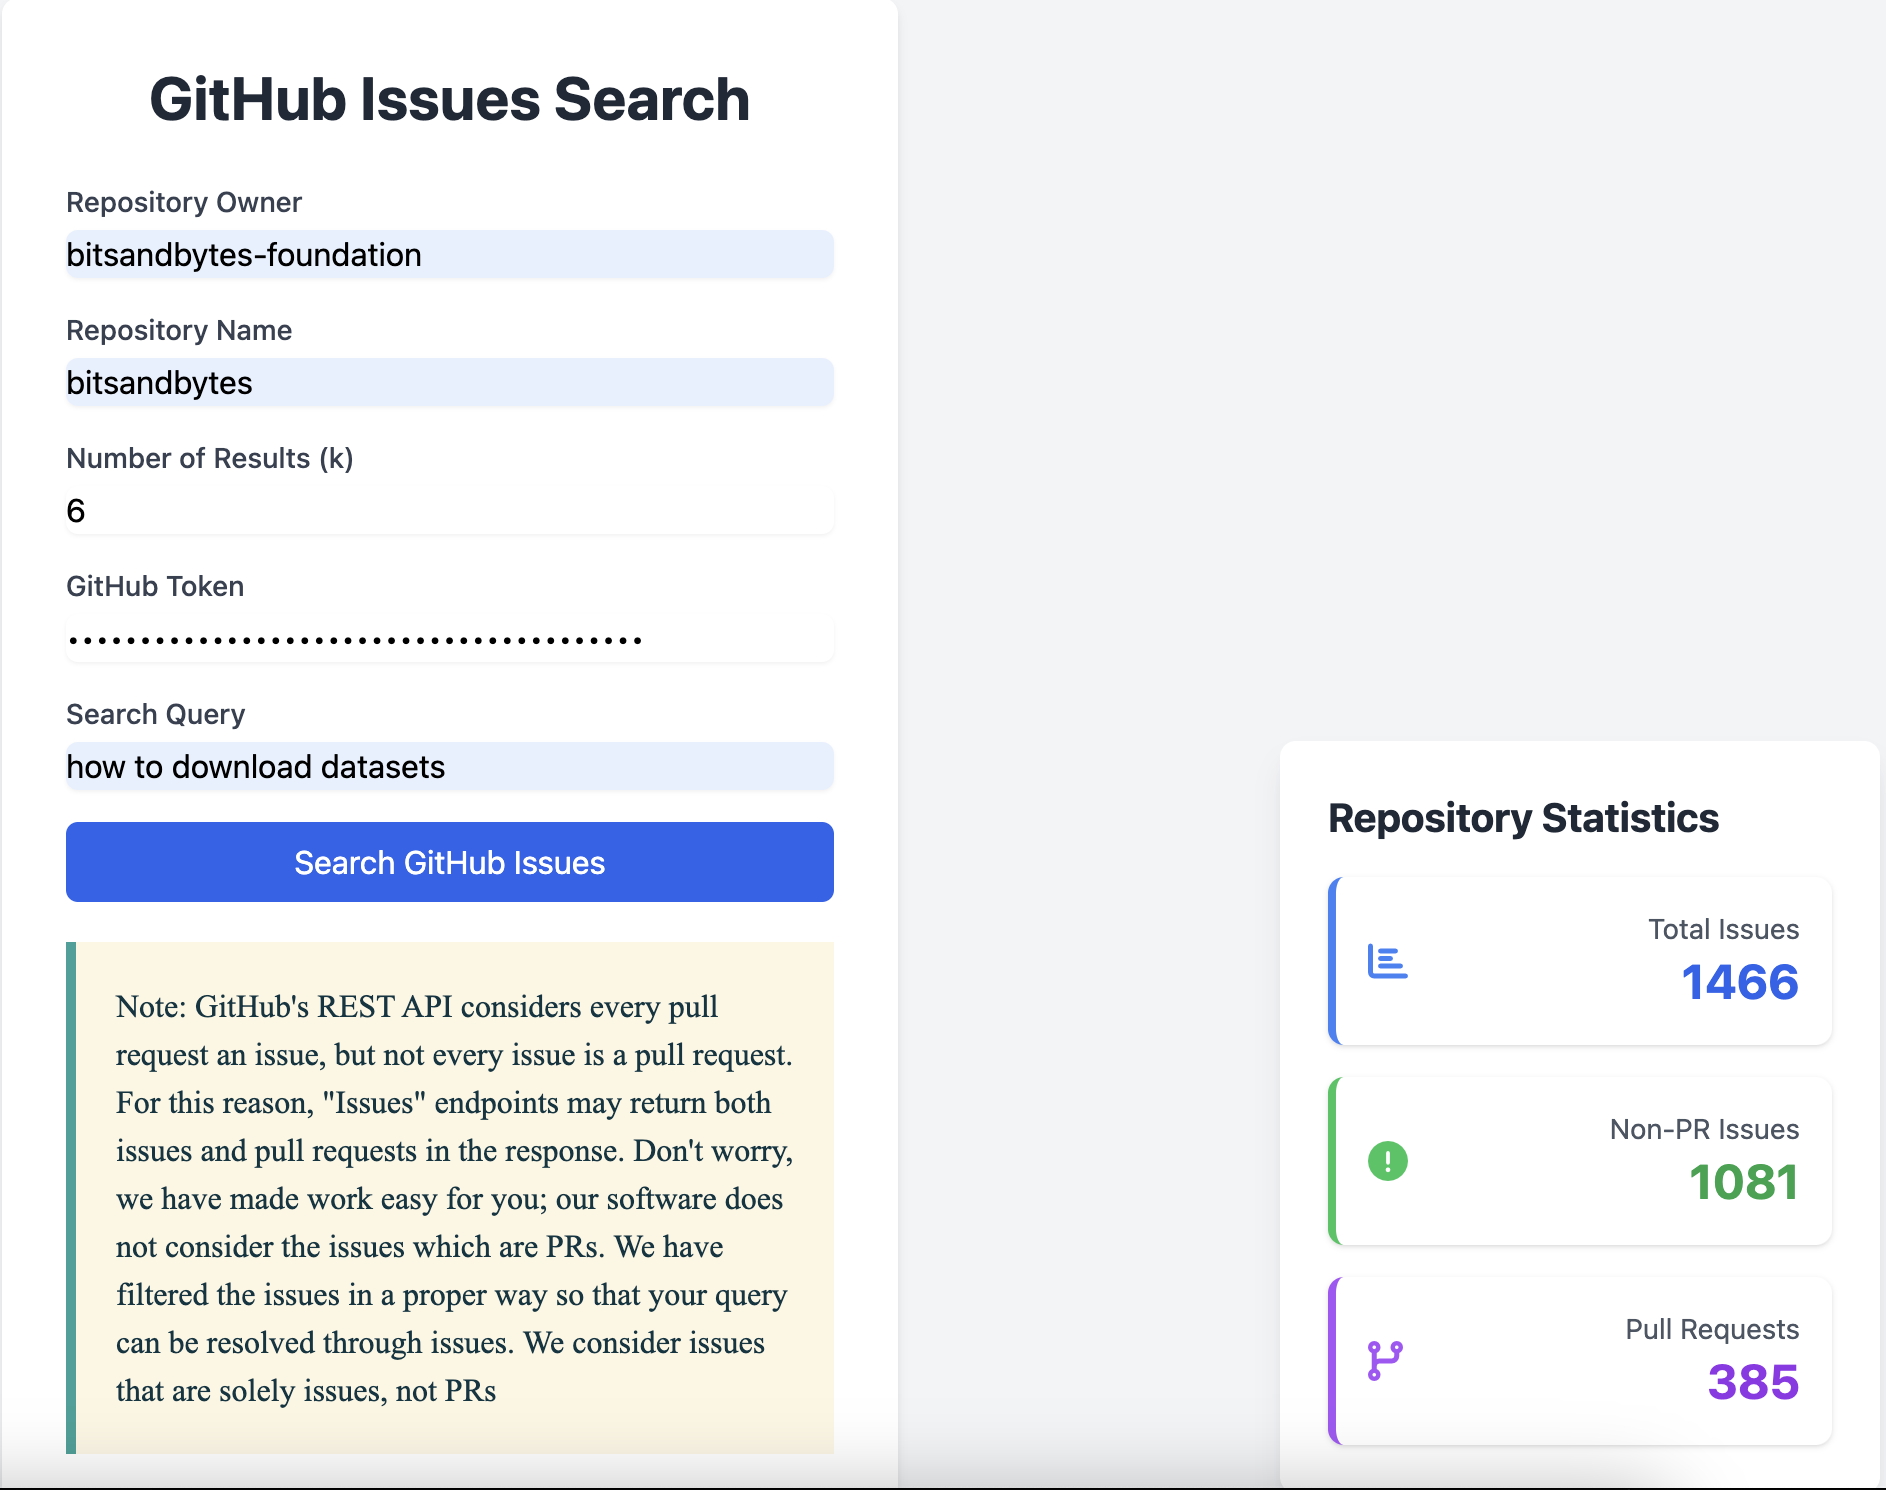Screen dimensions: 1886x1490
Task: Click the green Non-PR Issues exclamation icon
Action: [x=1387, y=1161]
